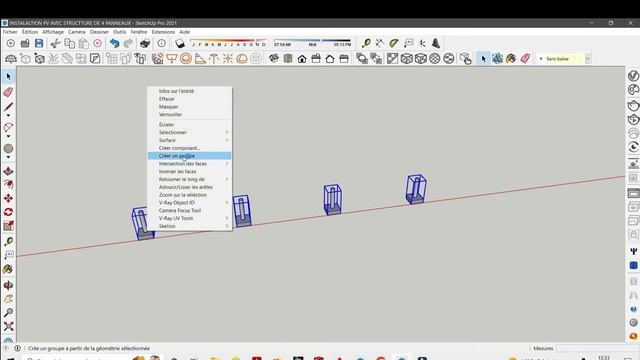Click 'Éclater' in the context menu

click(190, 124)
